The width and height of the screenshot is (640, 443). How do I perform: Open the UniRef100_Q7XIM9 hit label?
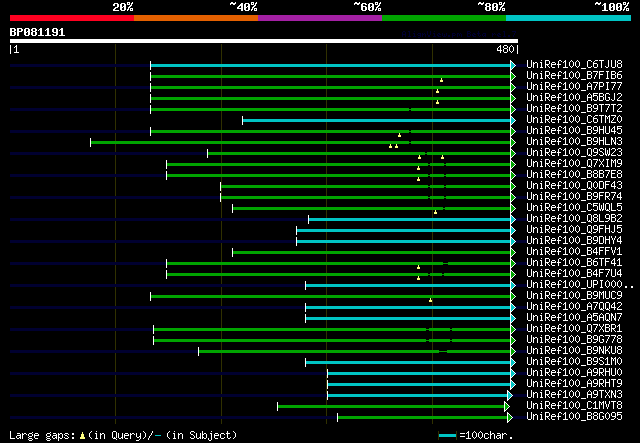pos(574,164)
